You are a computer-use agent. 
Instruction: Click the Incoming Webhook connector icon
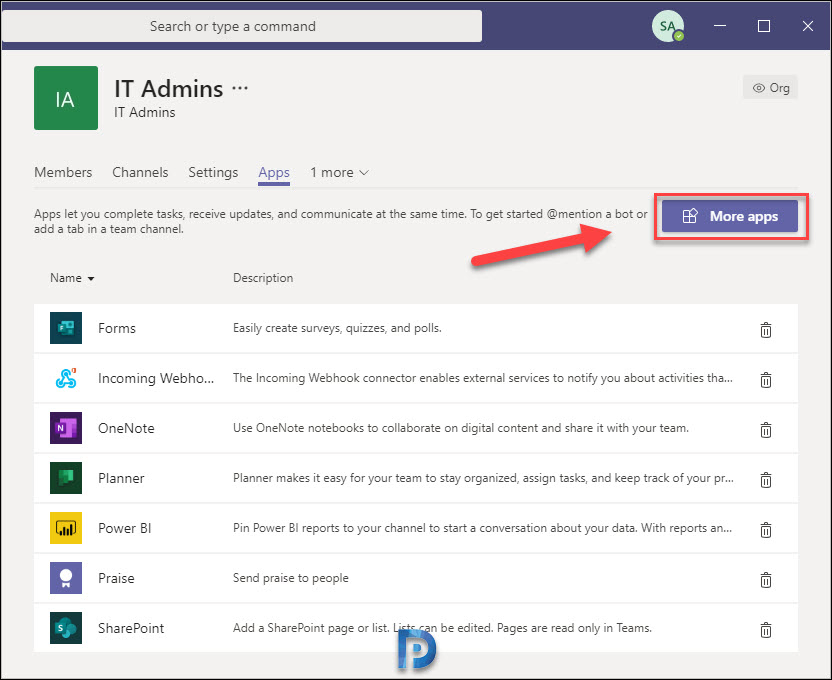point(66,378)
